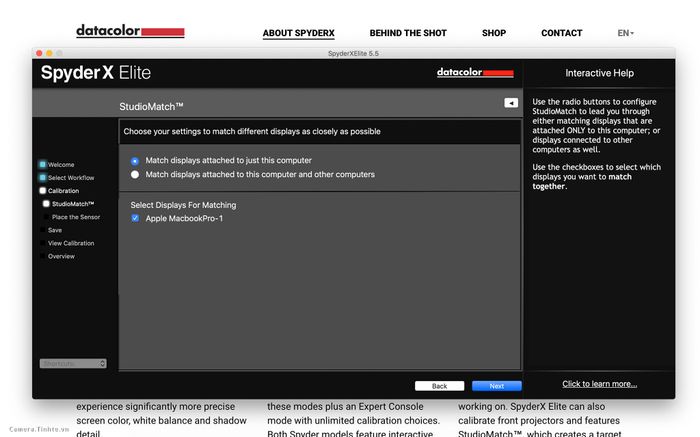Click the Interactive Help panel title
The width and height of the screenshot is (700, 437).
(599, 73)
